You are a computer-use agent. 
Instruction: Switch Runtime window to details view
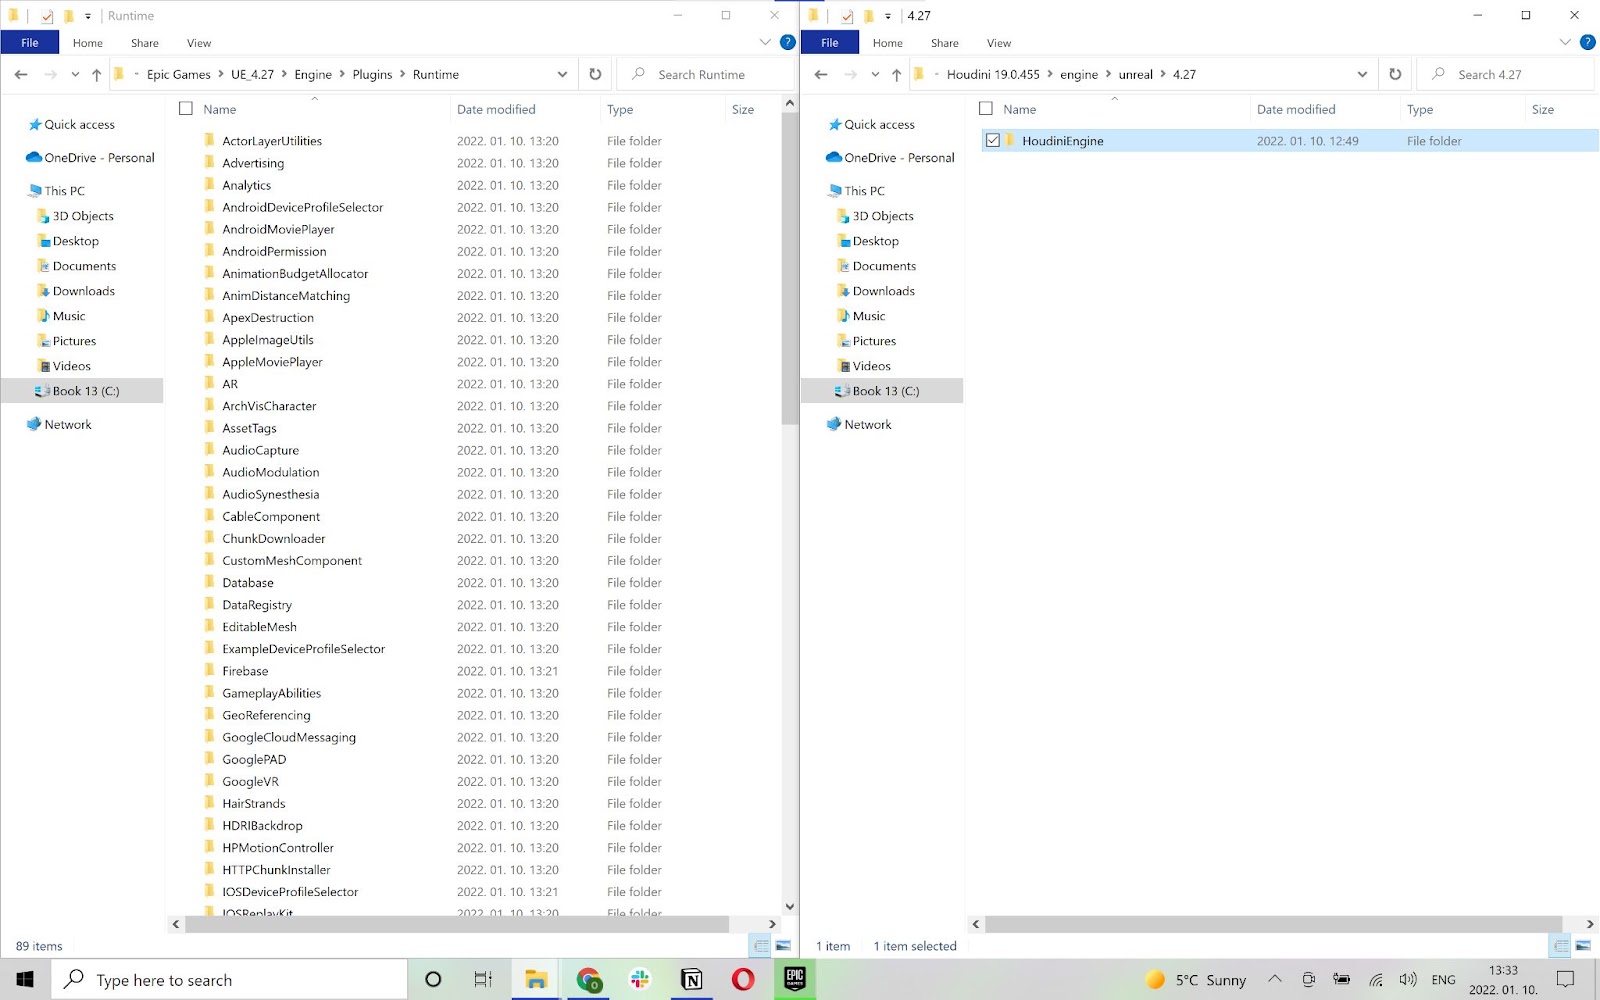pos(761,945)
